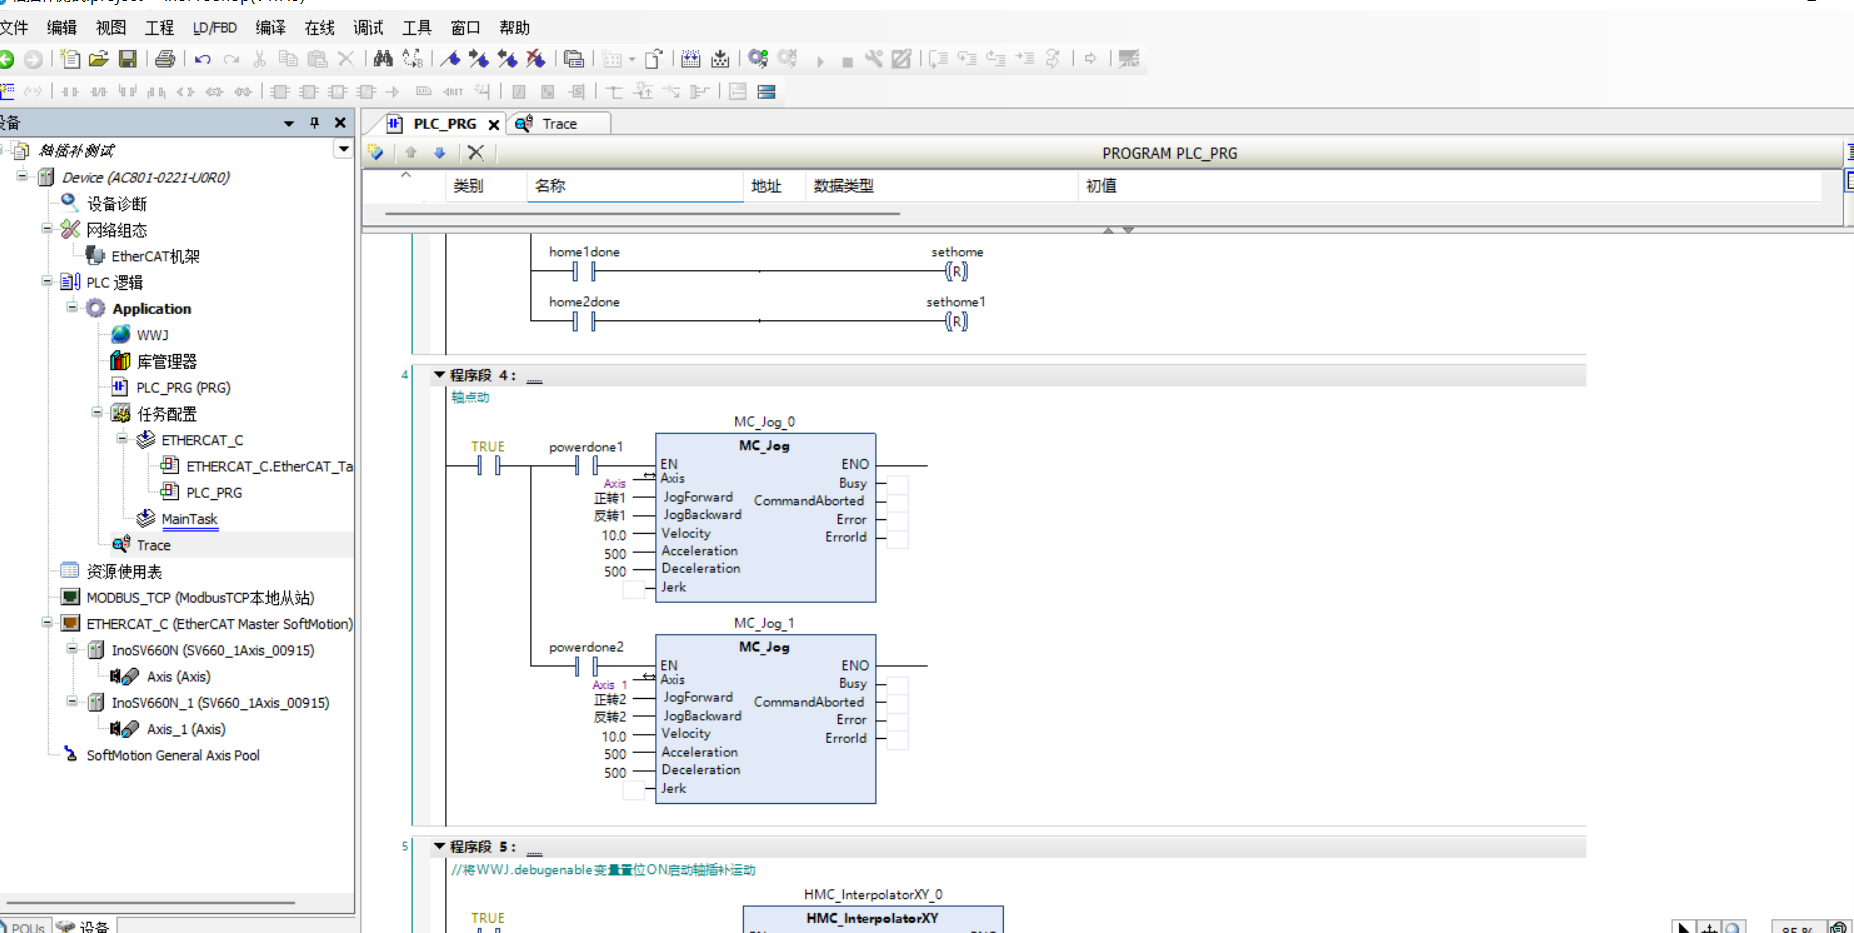The height and width of the screenshot is (933, 1854).
Task: Select the 库管理器 tree item
Action: click(x=166, y=361)
